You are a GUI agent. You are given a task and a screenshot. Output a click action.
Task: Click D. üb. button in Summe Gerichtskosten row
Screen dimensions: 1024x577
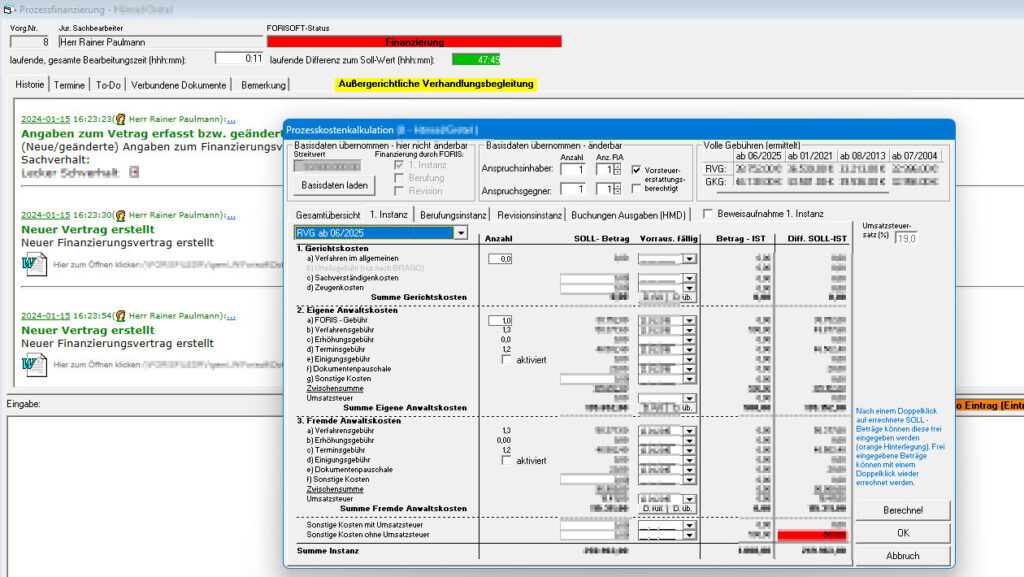(682, 297)
